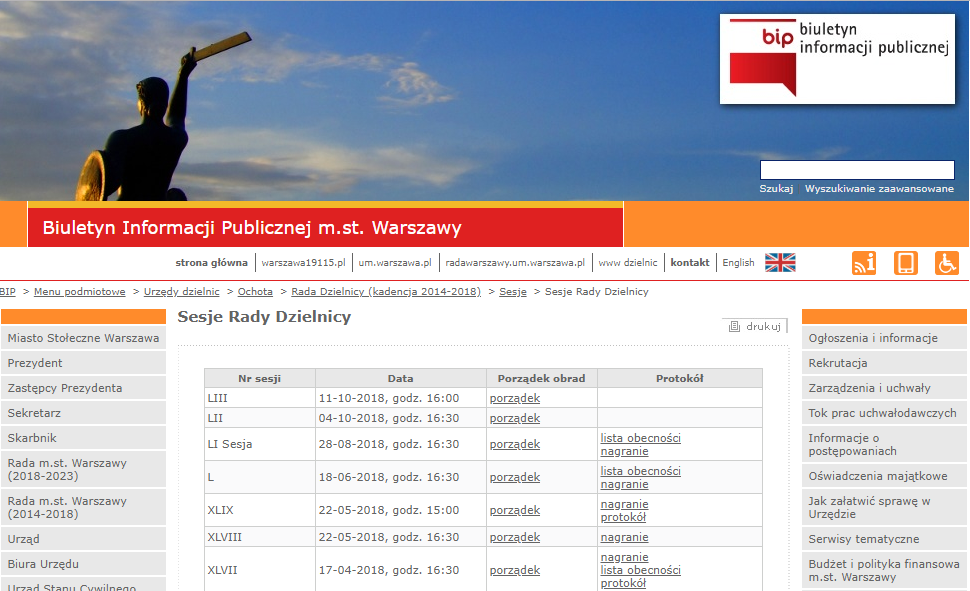Click the drukuj print button

click(x=755, y=326)
